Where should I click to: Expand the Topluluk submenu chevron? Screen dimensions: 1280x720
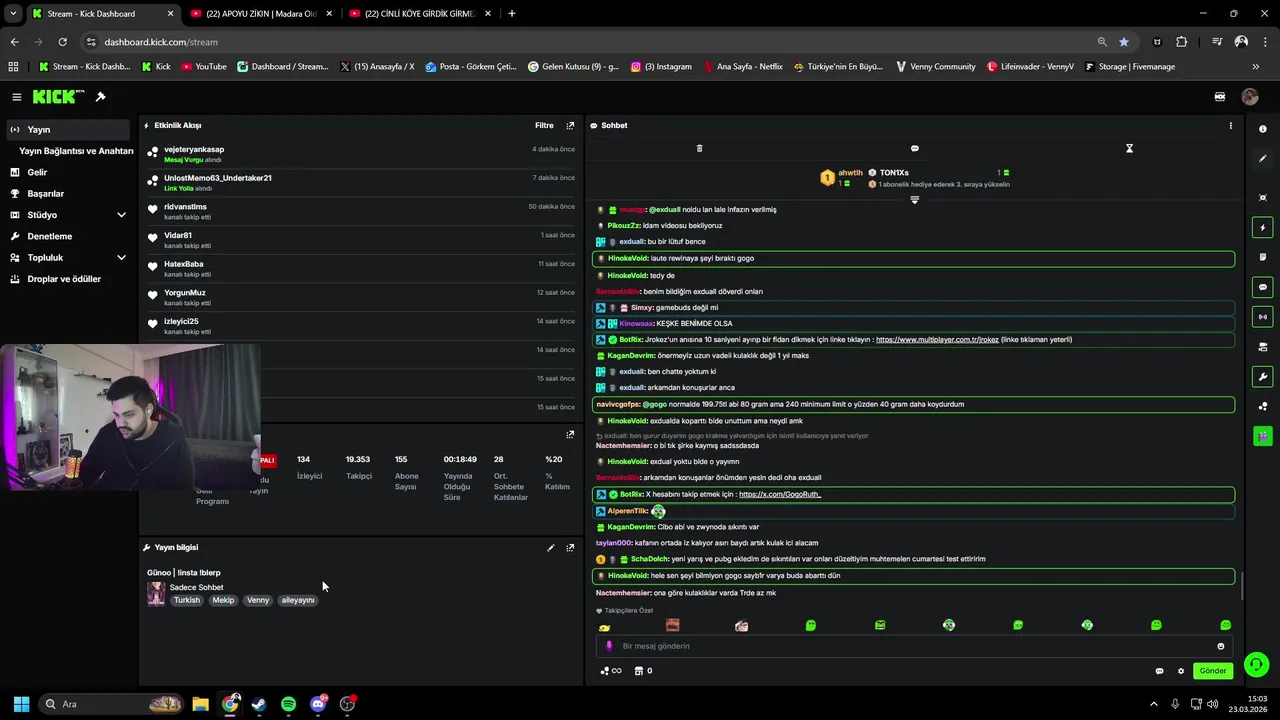(x=121, y=257)
